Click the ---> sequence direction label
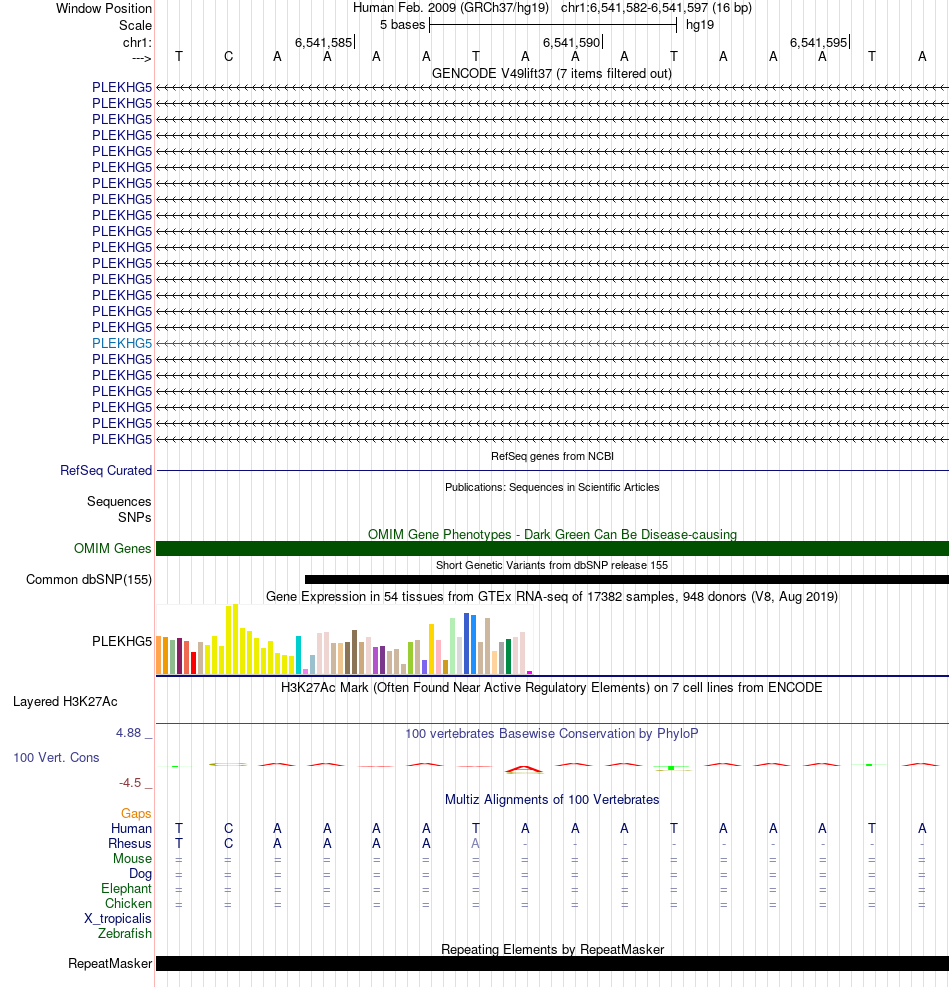This screenshot has height=987, width=950. [x=142, y=58]
